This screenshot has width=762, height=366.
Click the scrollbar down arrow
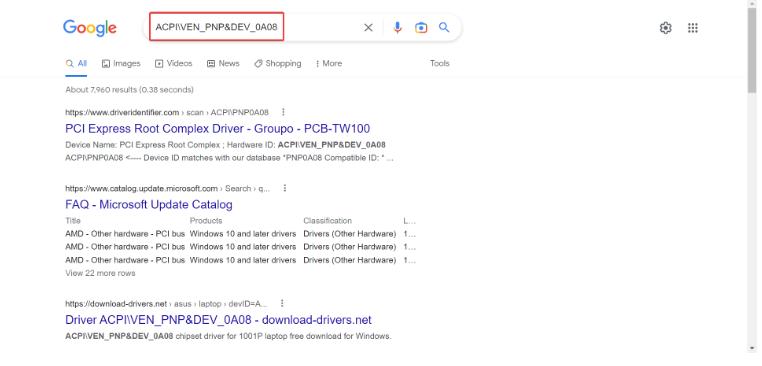[752, 349]
